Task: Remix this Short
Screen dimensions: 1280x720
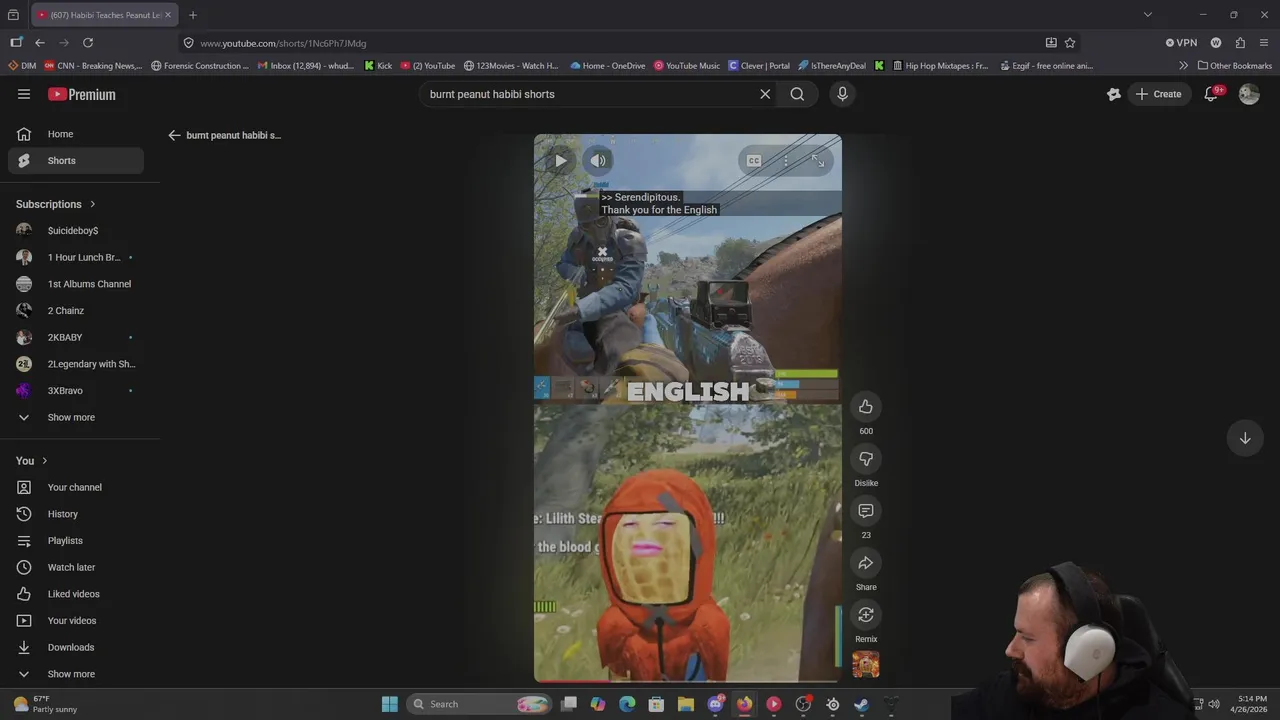Action: click(866, 615)
